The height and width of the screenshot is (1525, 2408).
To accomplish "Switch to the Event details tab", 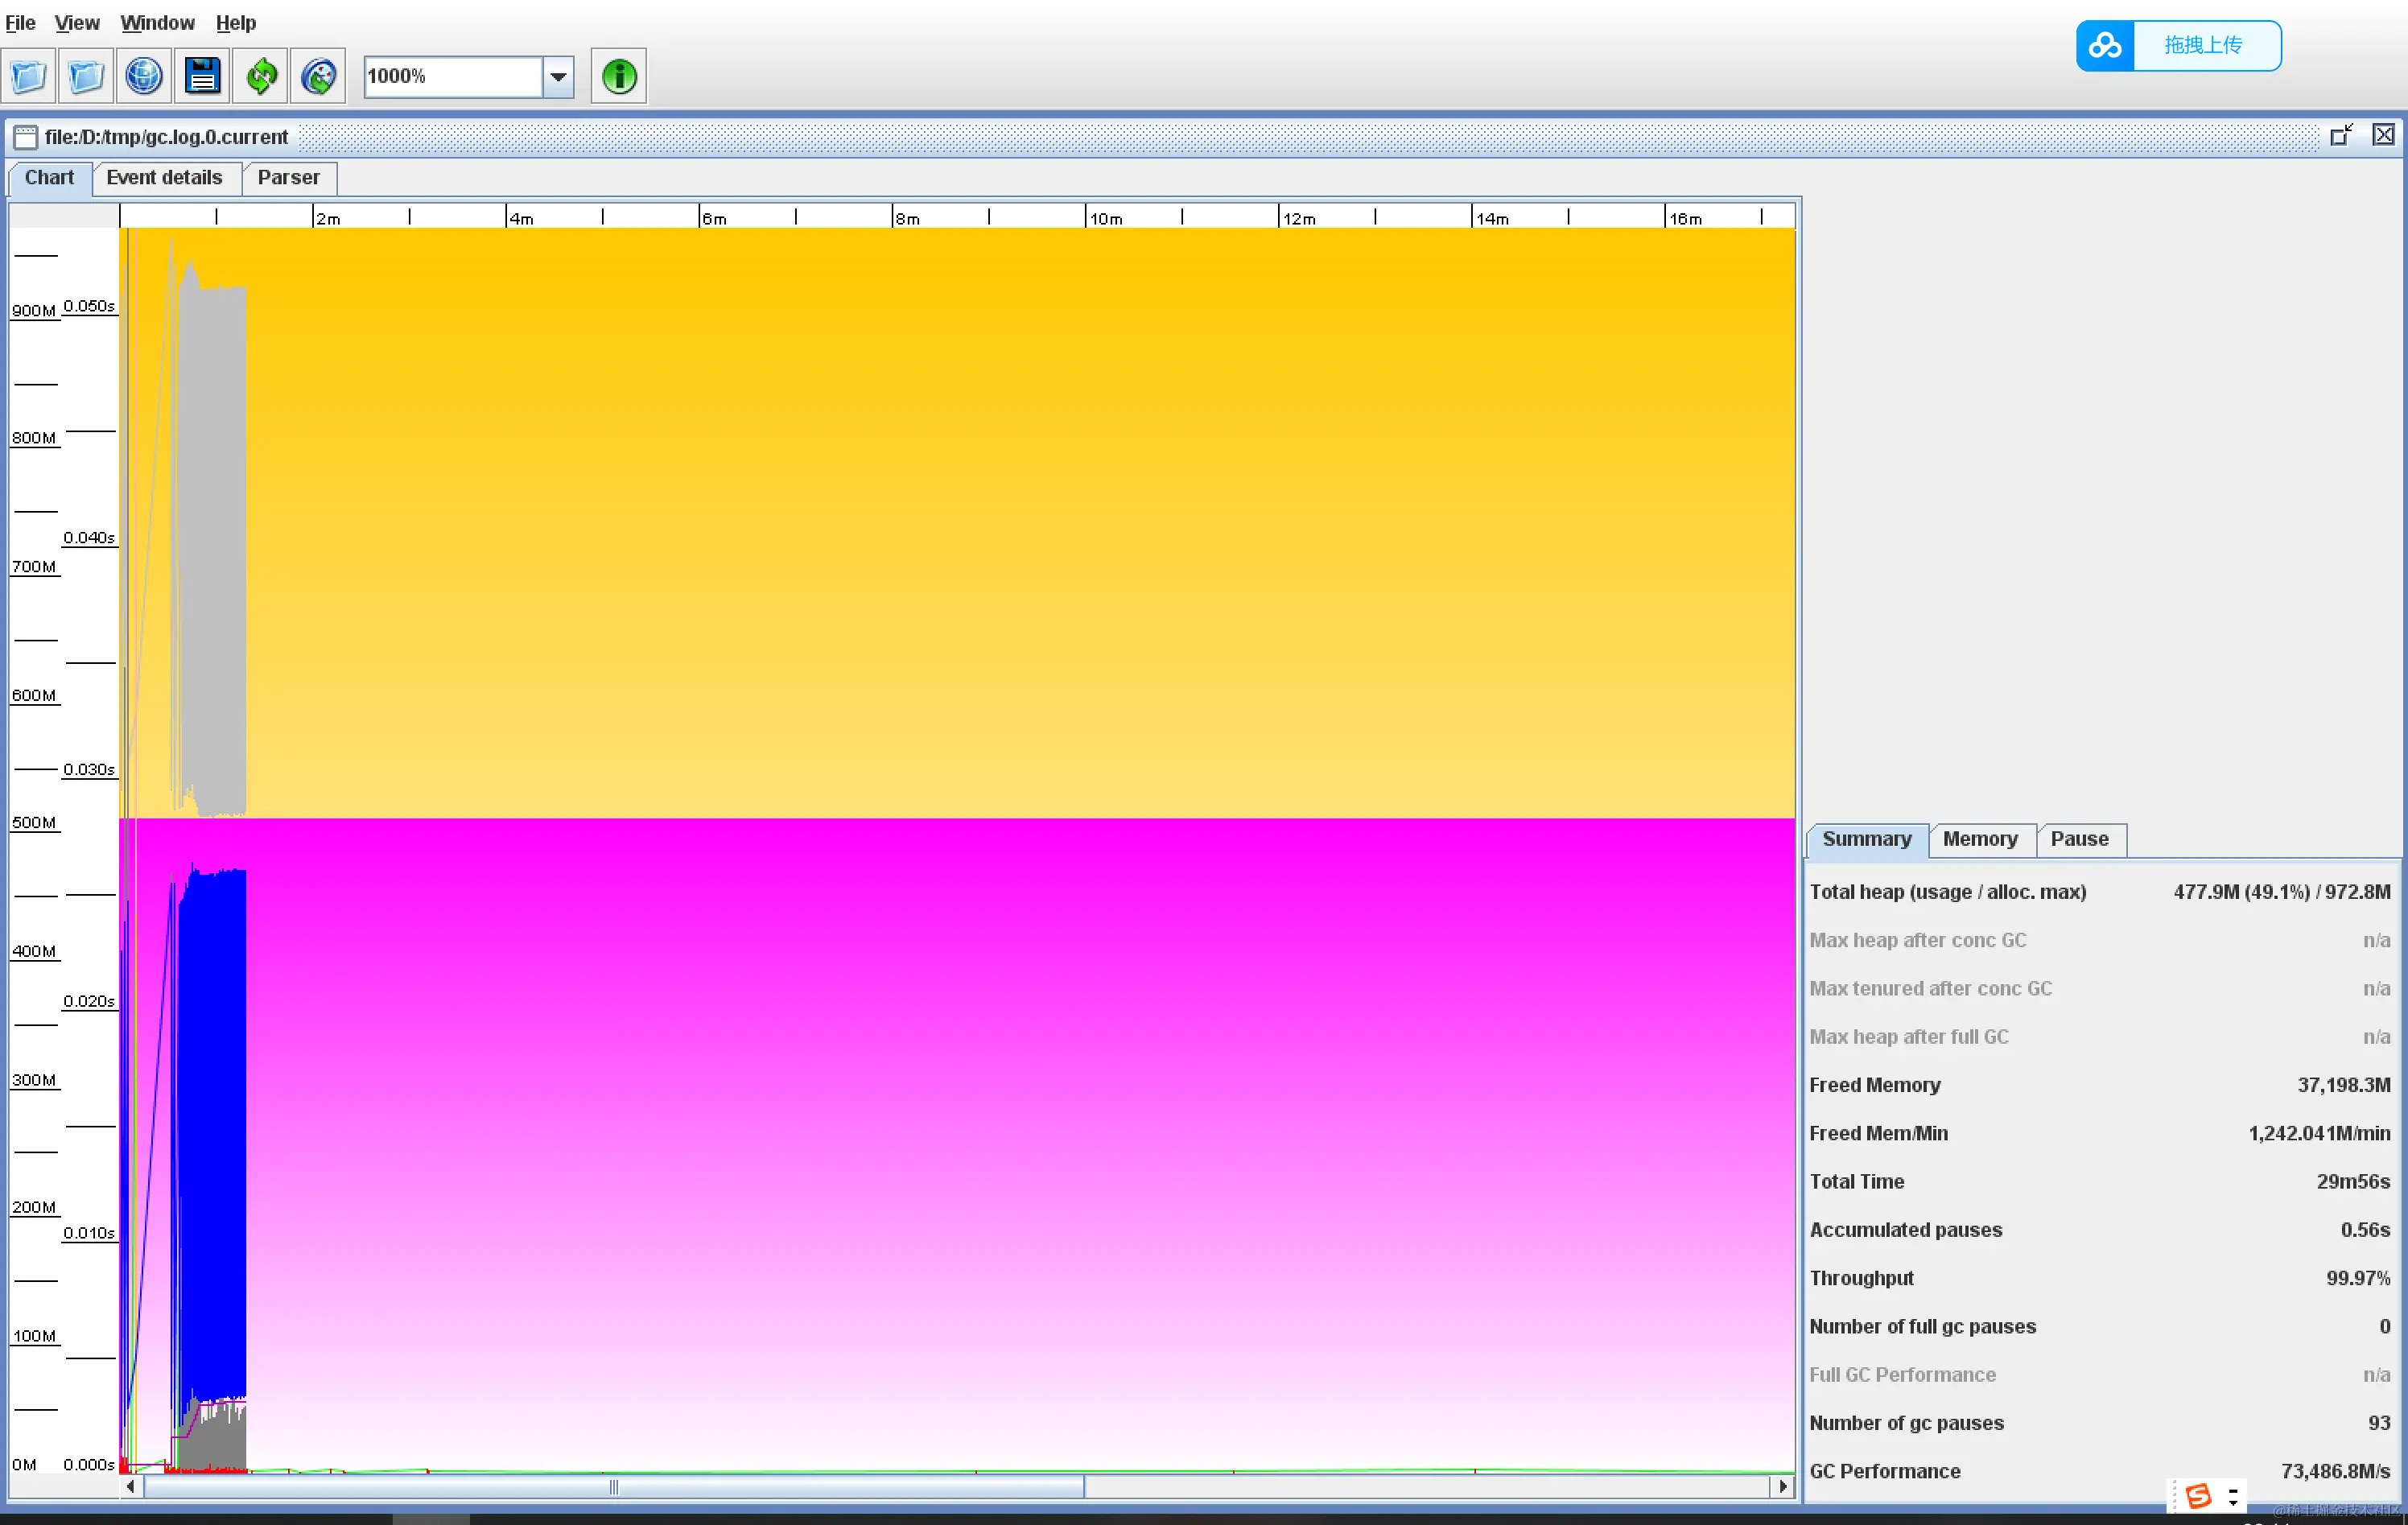I will coord(164,178).
